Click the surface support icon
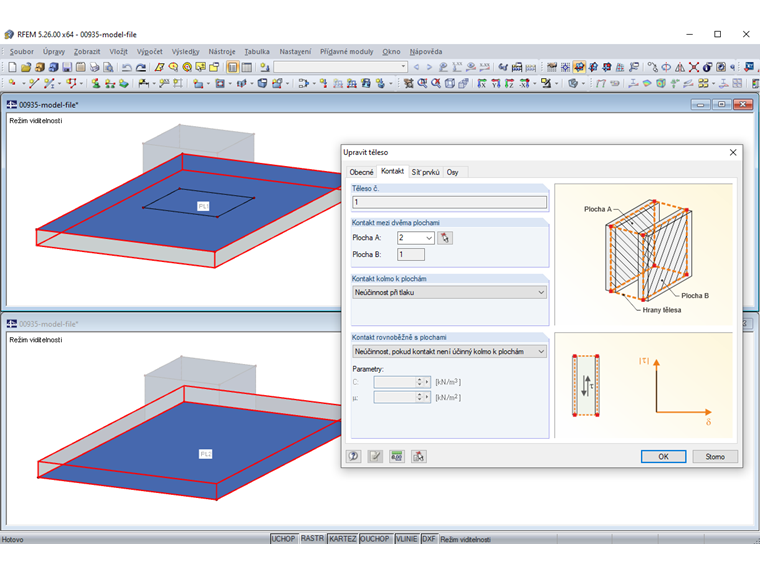The image size is (760, 570). 124,83
